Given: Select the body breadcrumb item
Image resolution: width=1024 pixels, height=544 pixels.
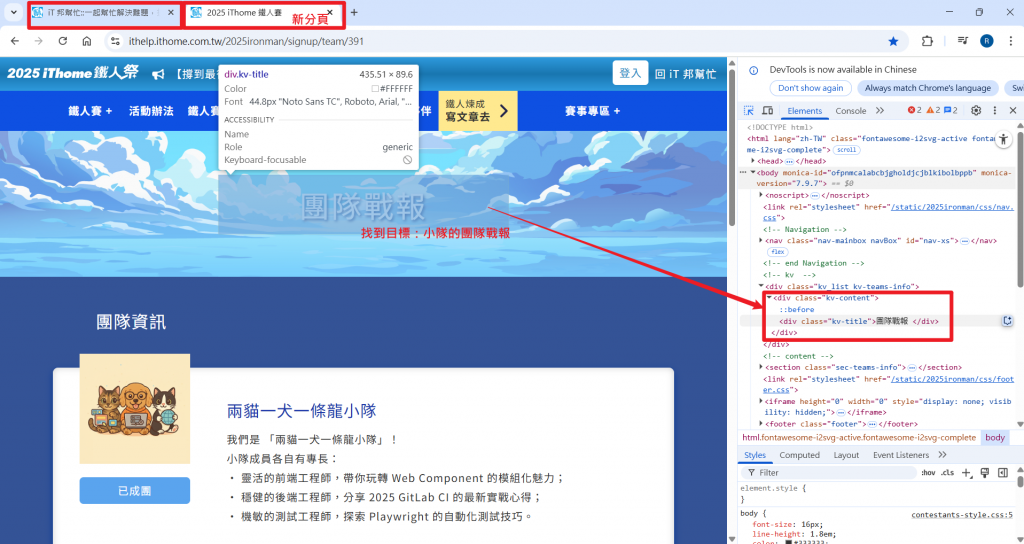Looking at the screenshot, I should tap(995, 438).
